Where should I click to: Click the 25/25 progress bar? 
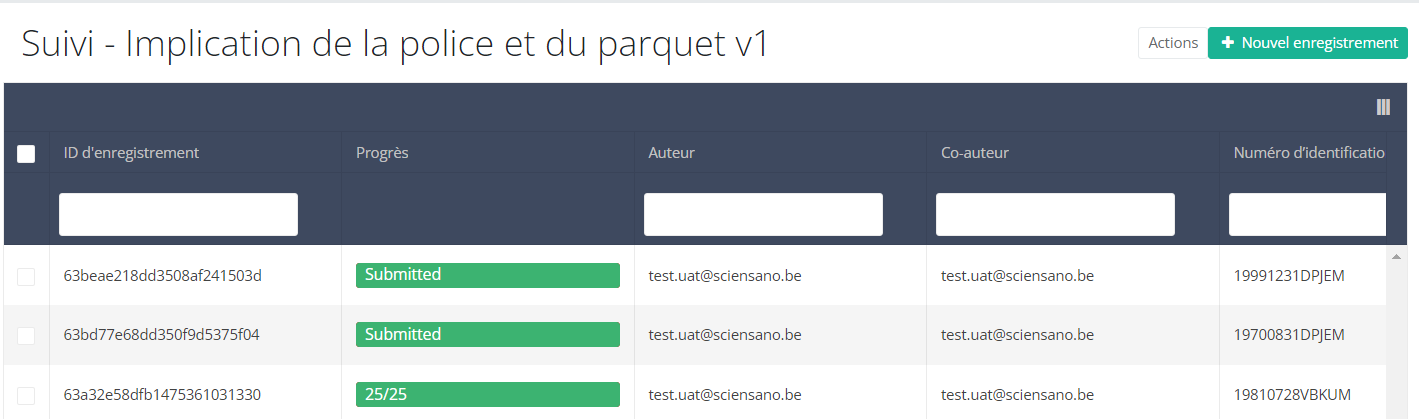(x=488, y=395)
